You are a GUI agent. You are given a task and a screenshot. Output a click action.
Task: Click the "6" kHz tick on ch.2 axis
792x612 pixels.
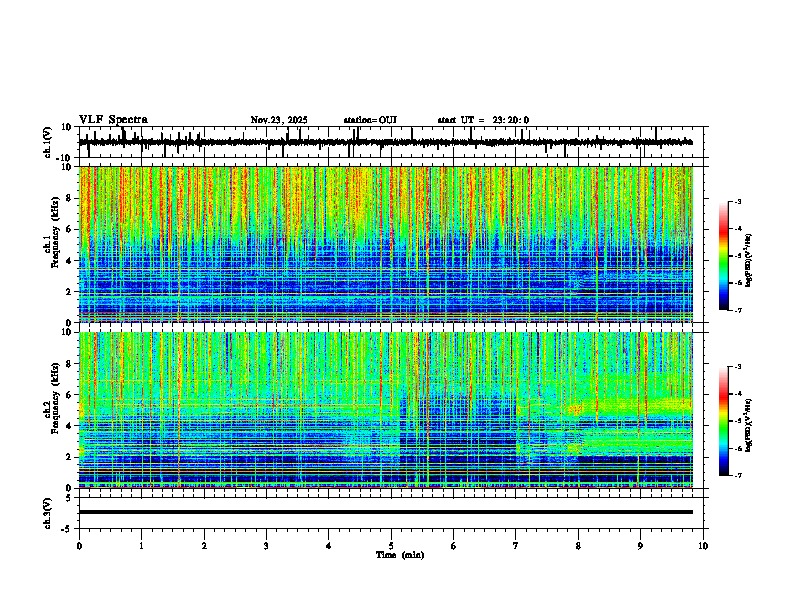pyautogui.click(x=70, y=395)
